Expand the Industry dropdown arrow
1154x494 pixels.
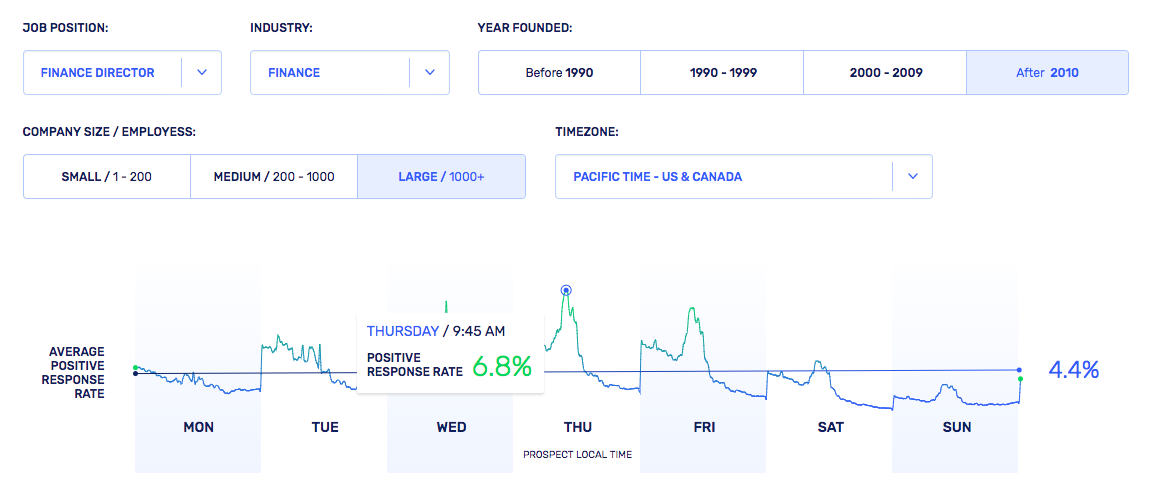tap(429, 73)
